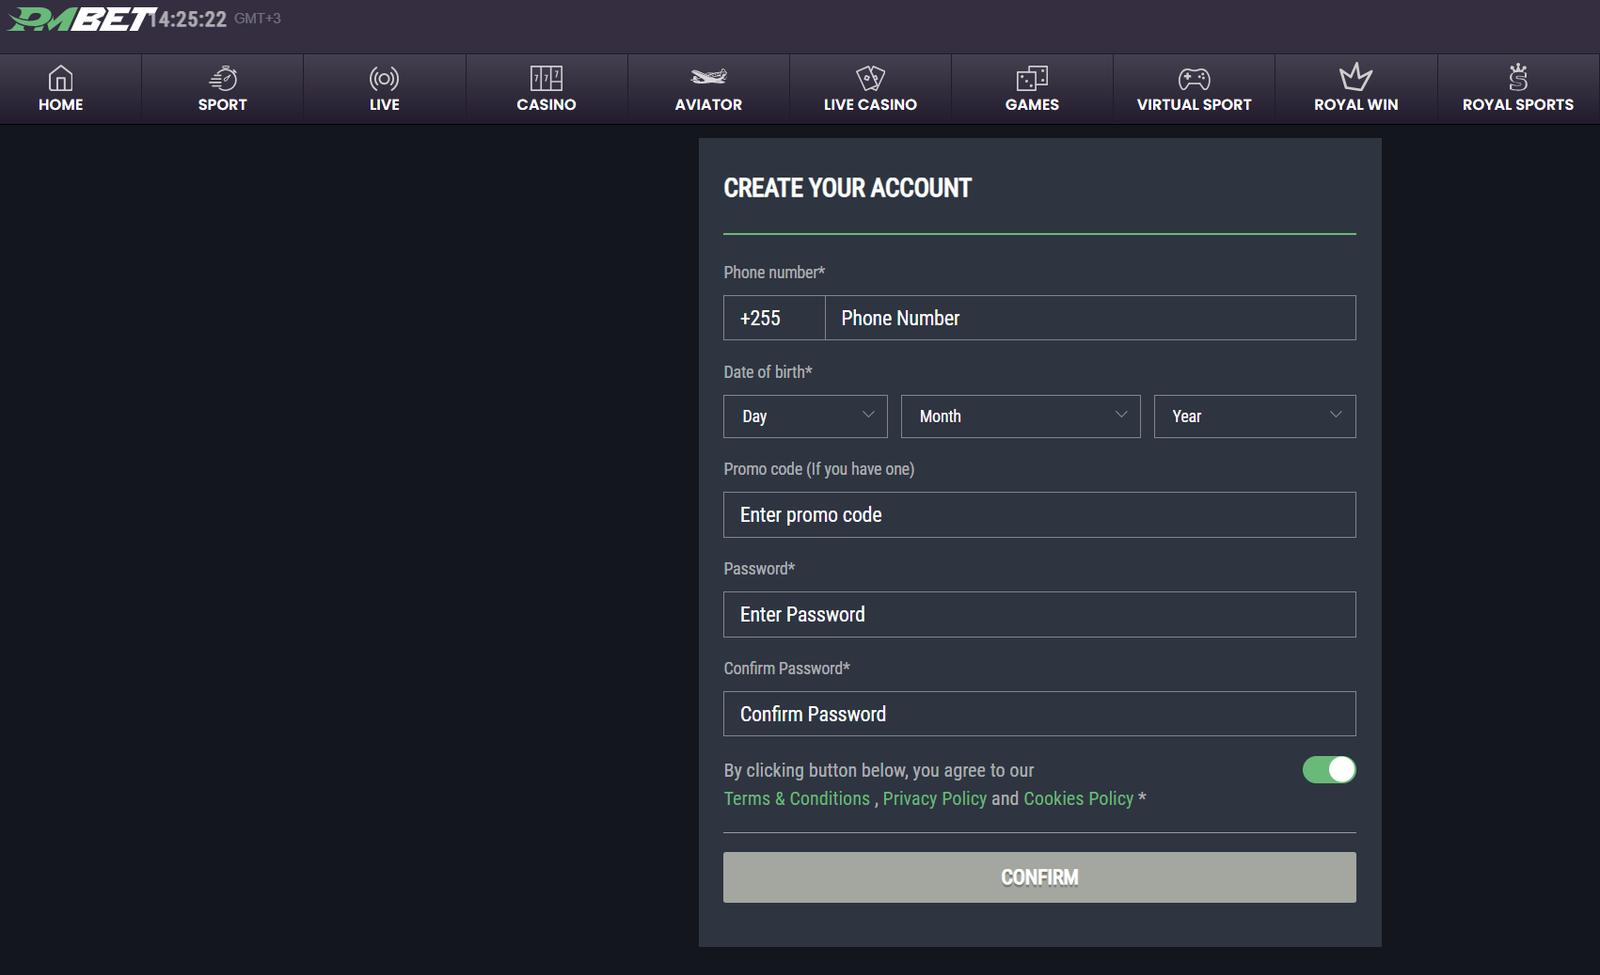The width and height of the screenshot is (1600, 975).
Task: Click the Phone Number input field
Action: [x=1089, y=318]
